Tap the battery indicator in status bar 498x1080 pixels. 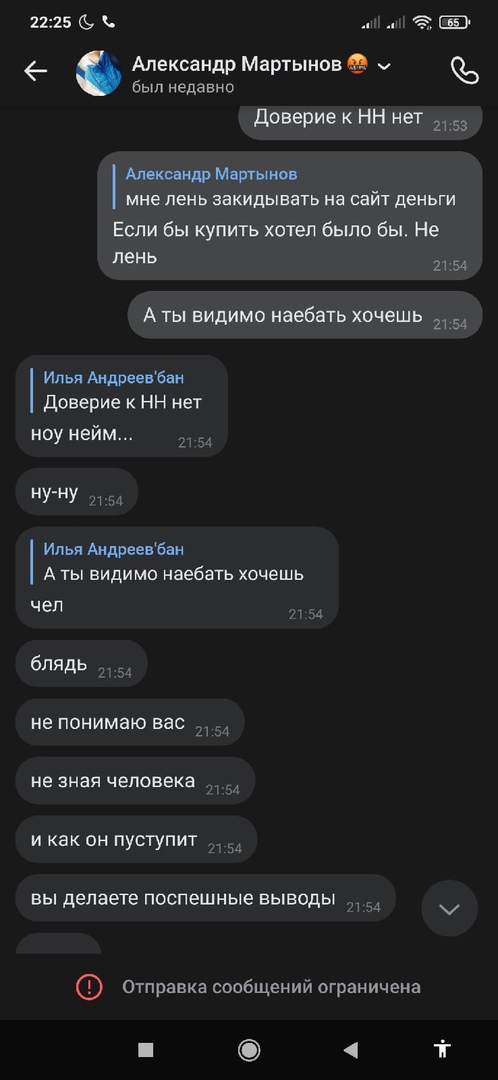pos(455,22)
